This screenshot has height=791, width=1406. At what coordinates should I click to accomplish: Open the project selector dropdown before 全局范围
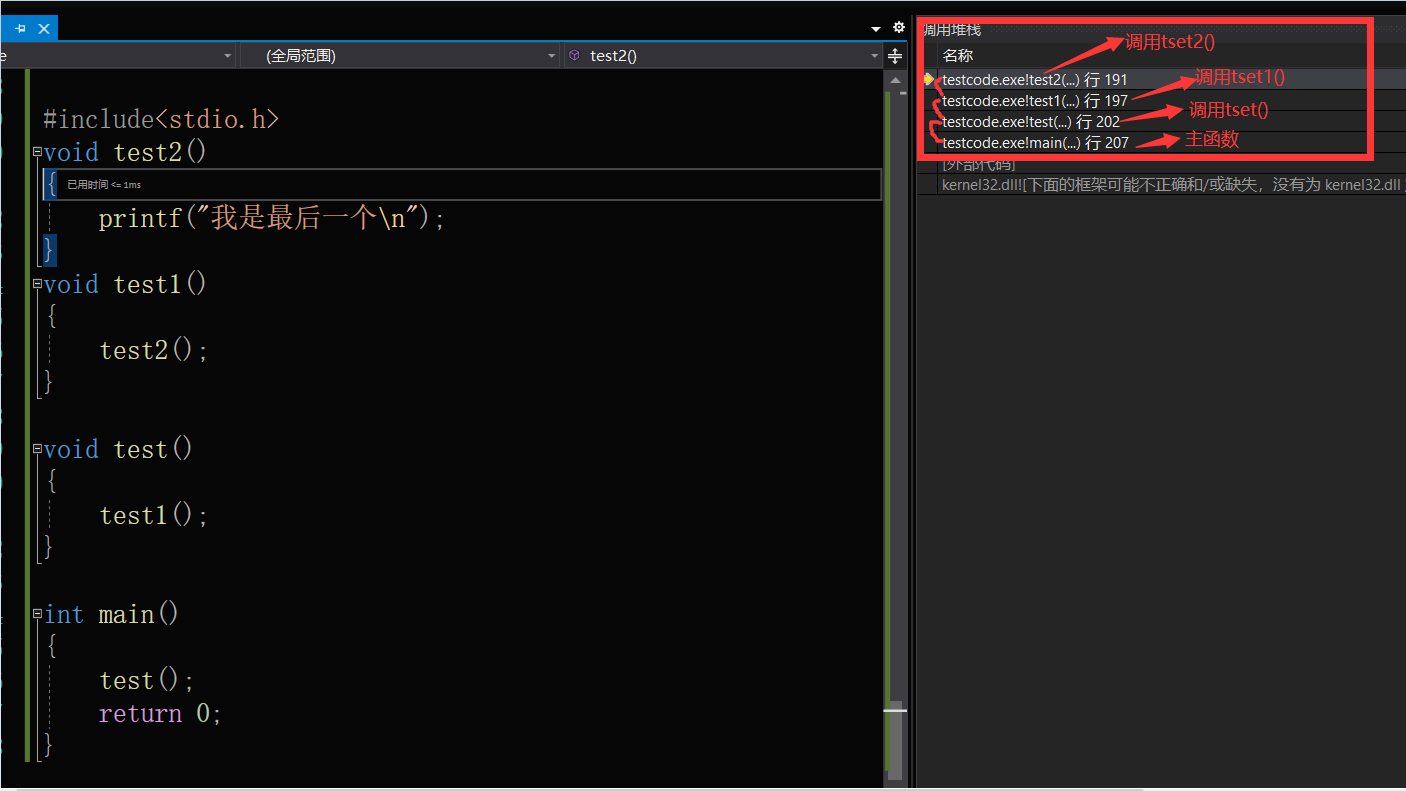(118, 56)
